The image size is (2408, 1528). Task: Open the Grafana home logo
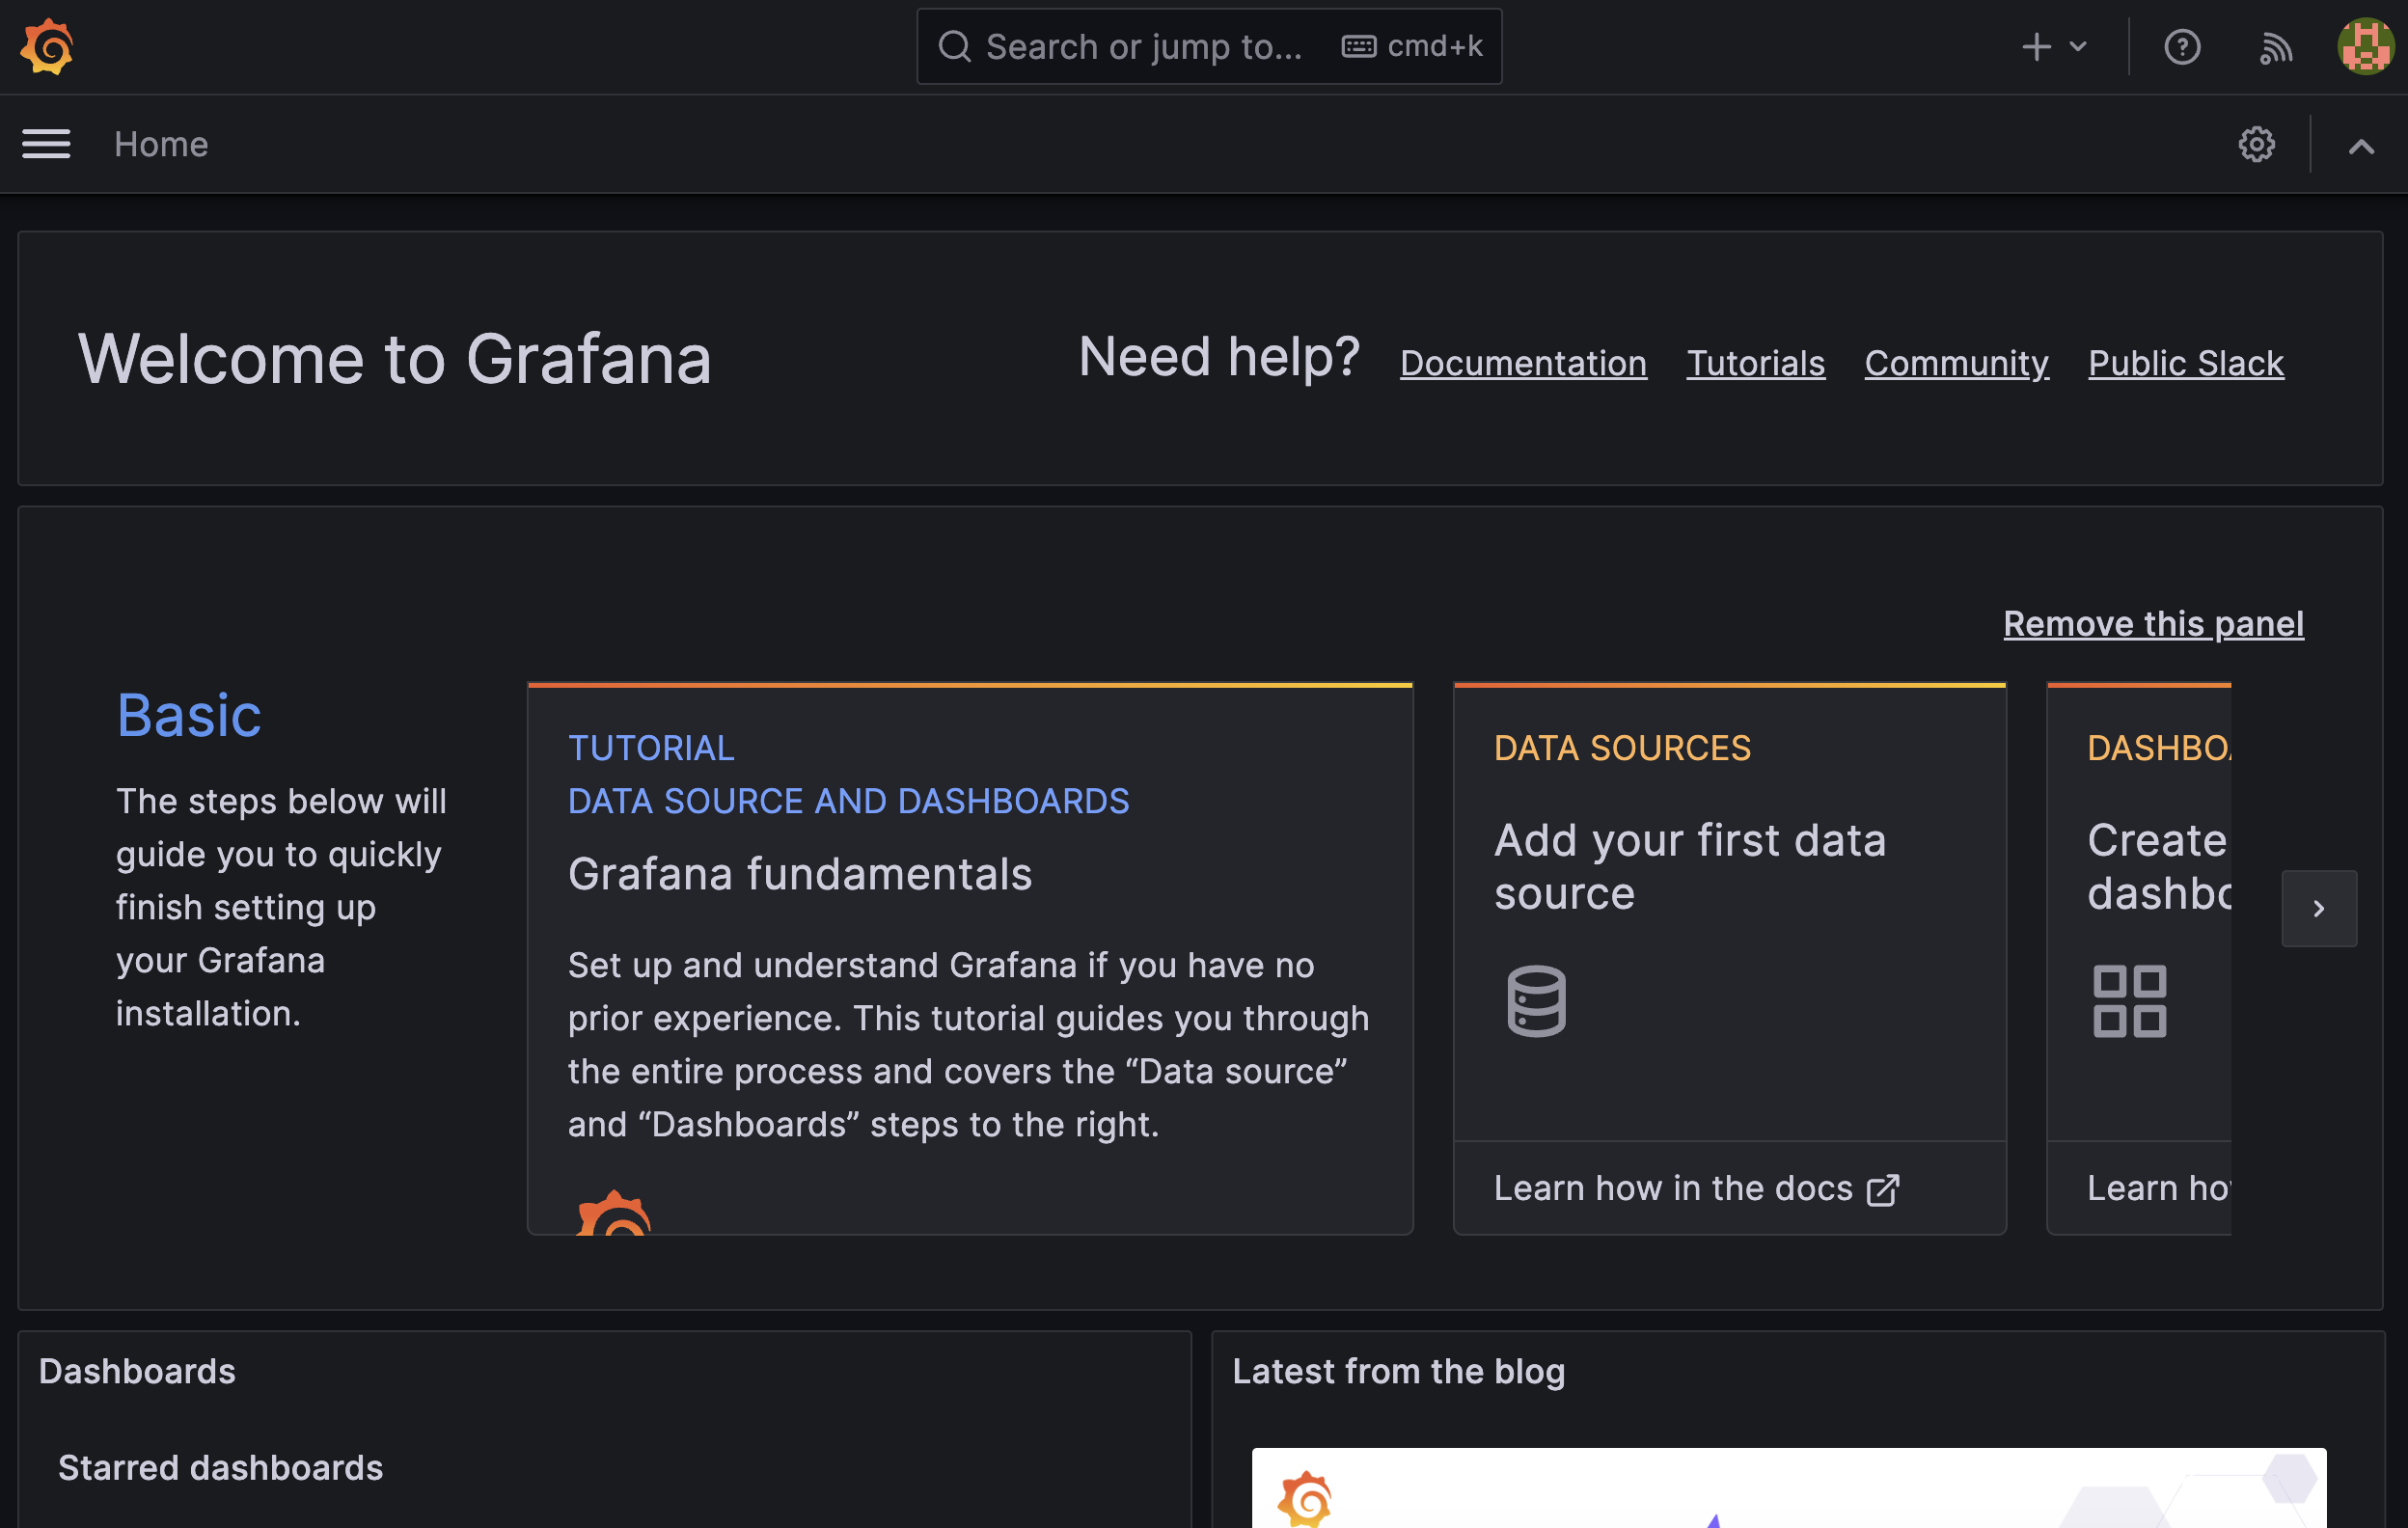[46, 46]
